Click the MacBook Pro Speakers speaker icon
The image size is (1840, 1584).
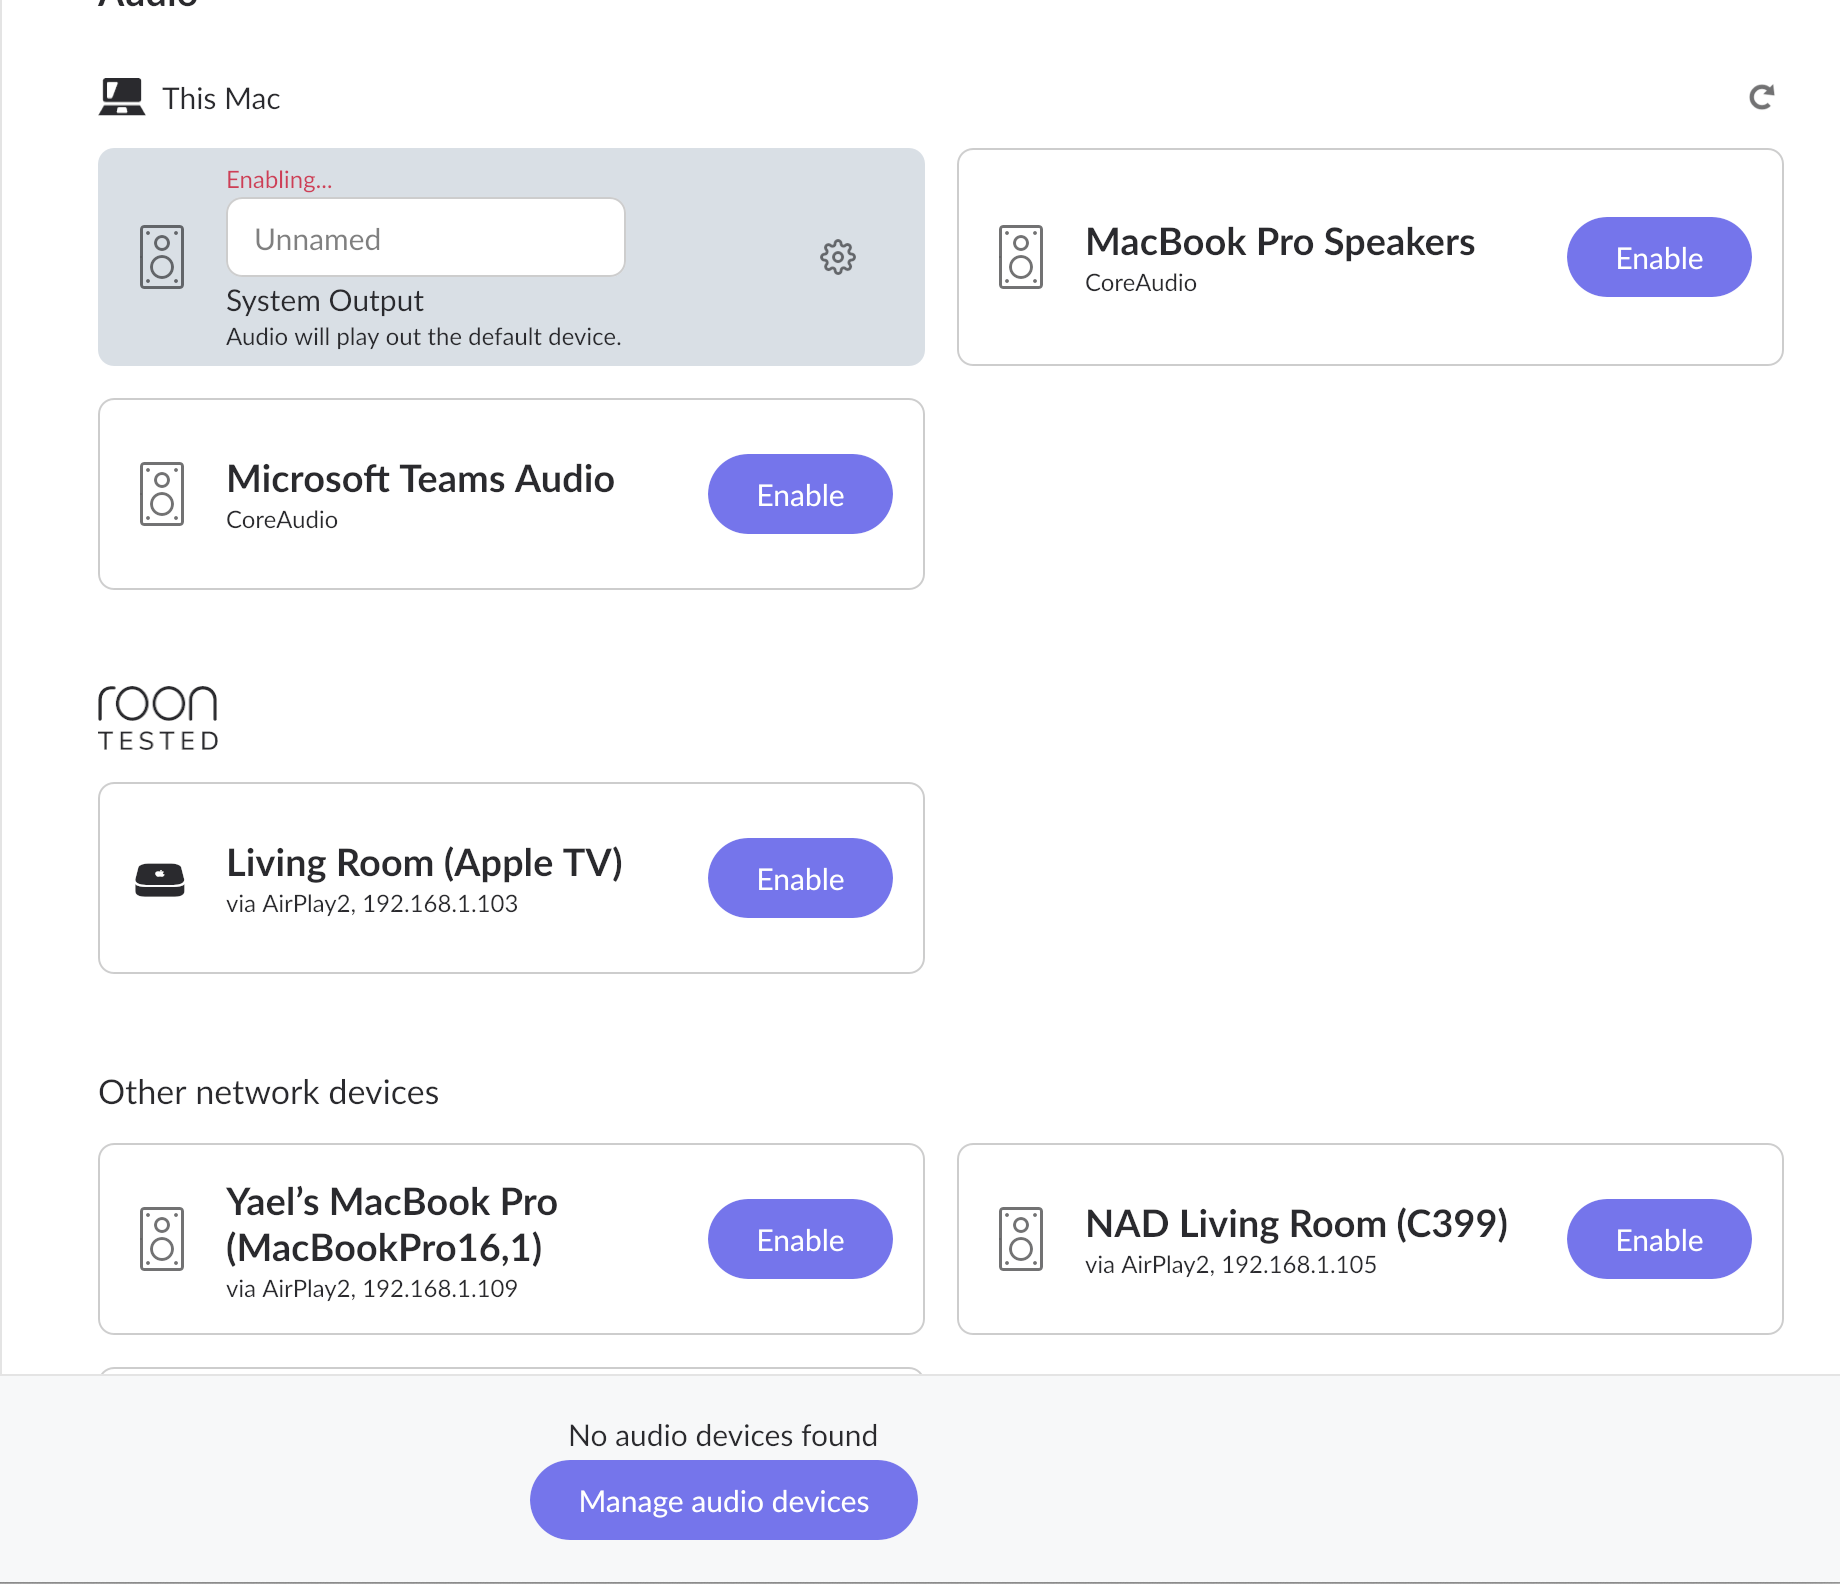(1021, 257)
